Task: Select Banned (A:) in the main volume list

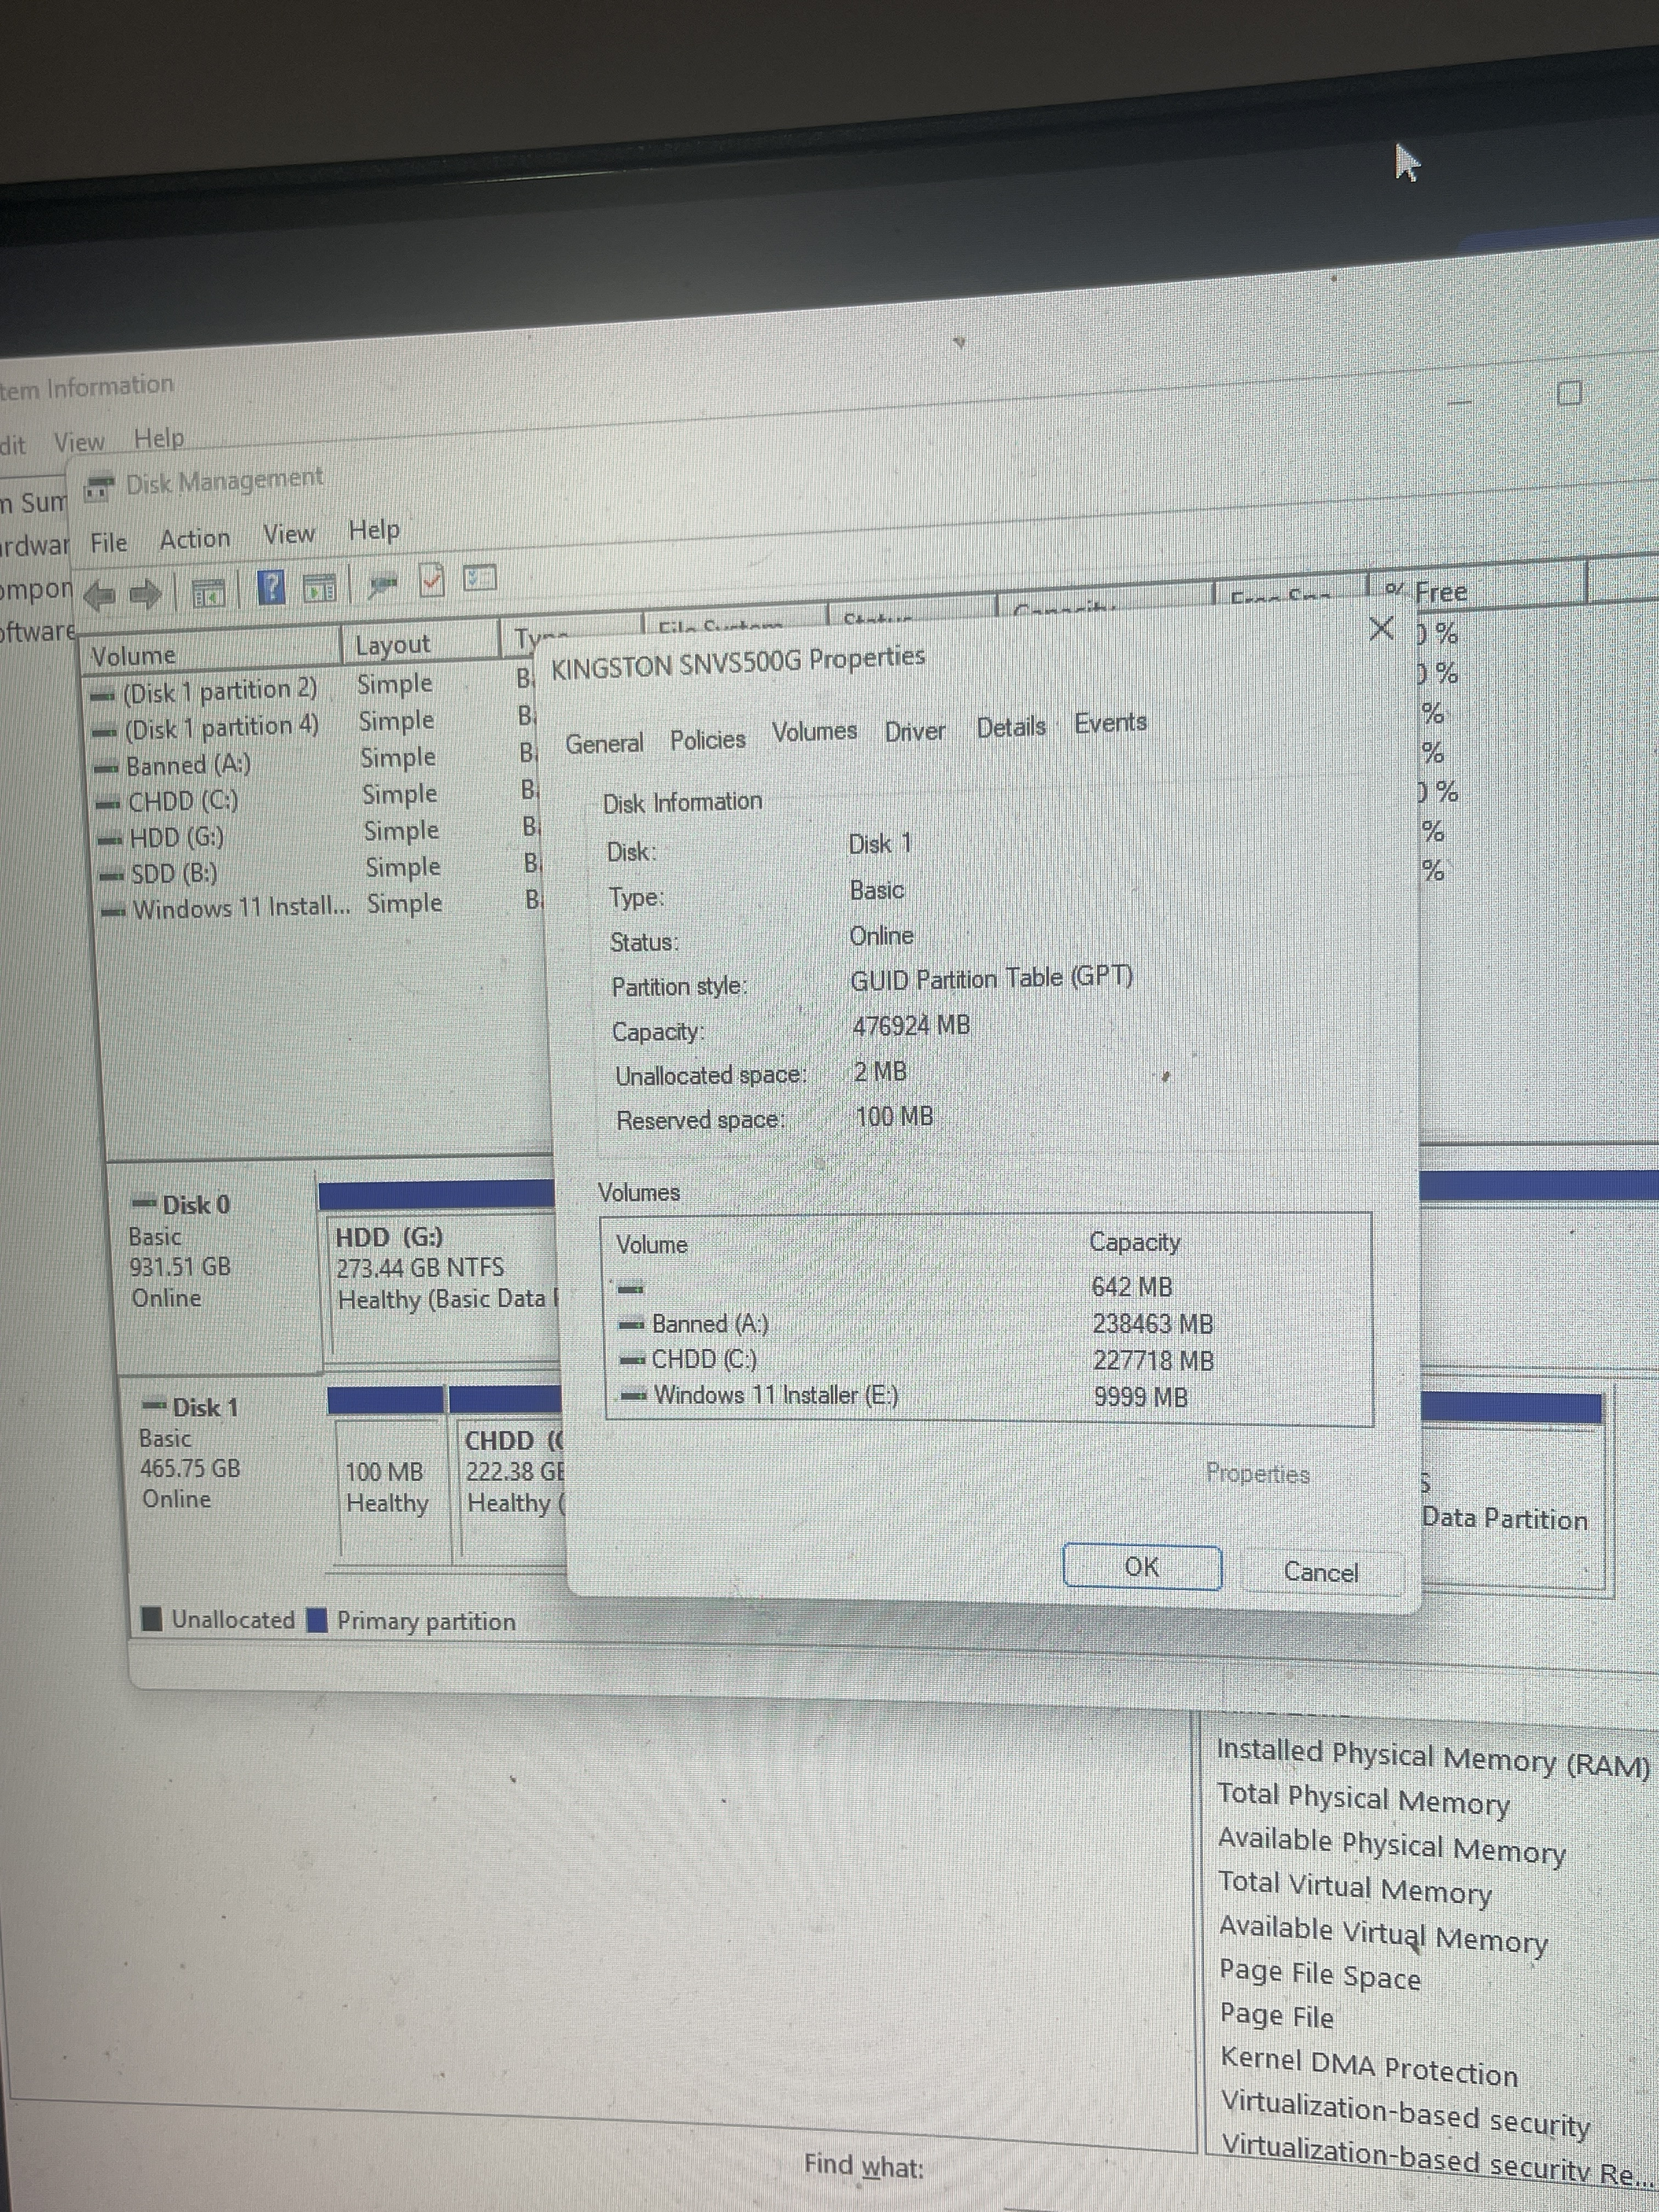Action: [x=188, y=766]
